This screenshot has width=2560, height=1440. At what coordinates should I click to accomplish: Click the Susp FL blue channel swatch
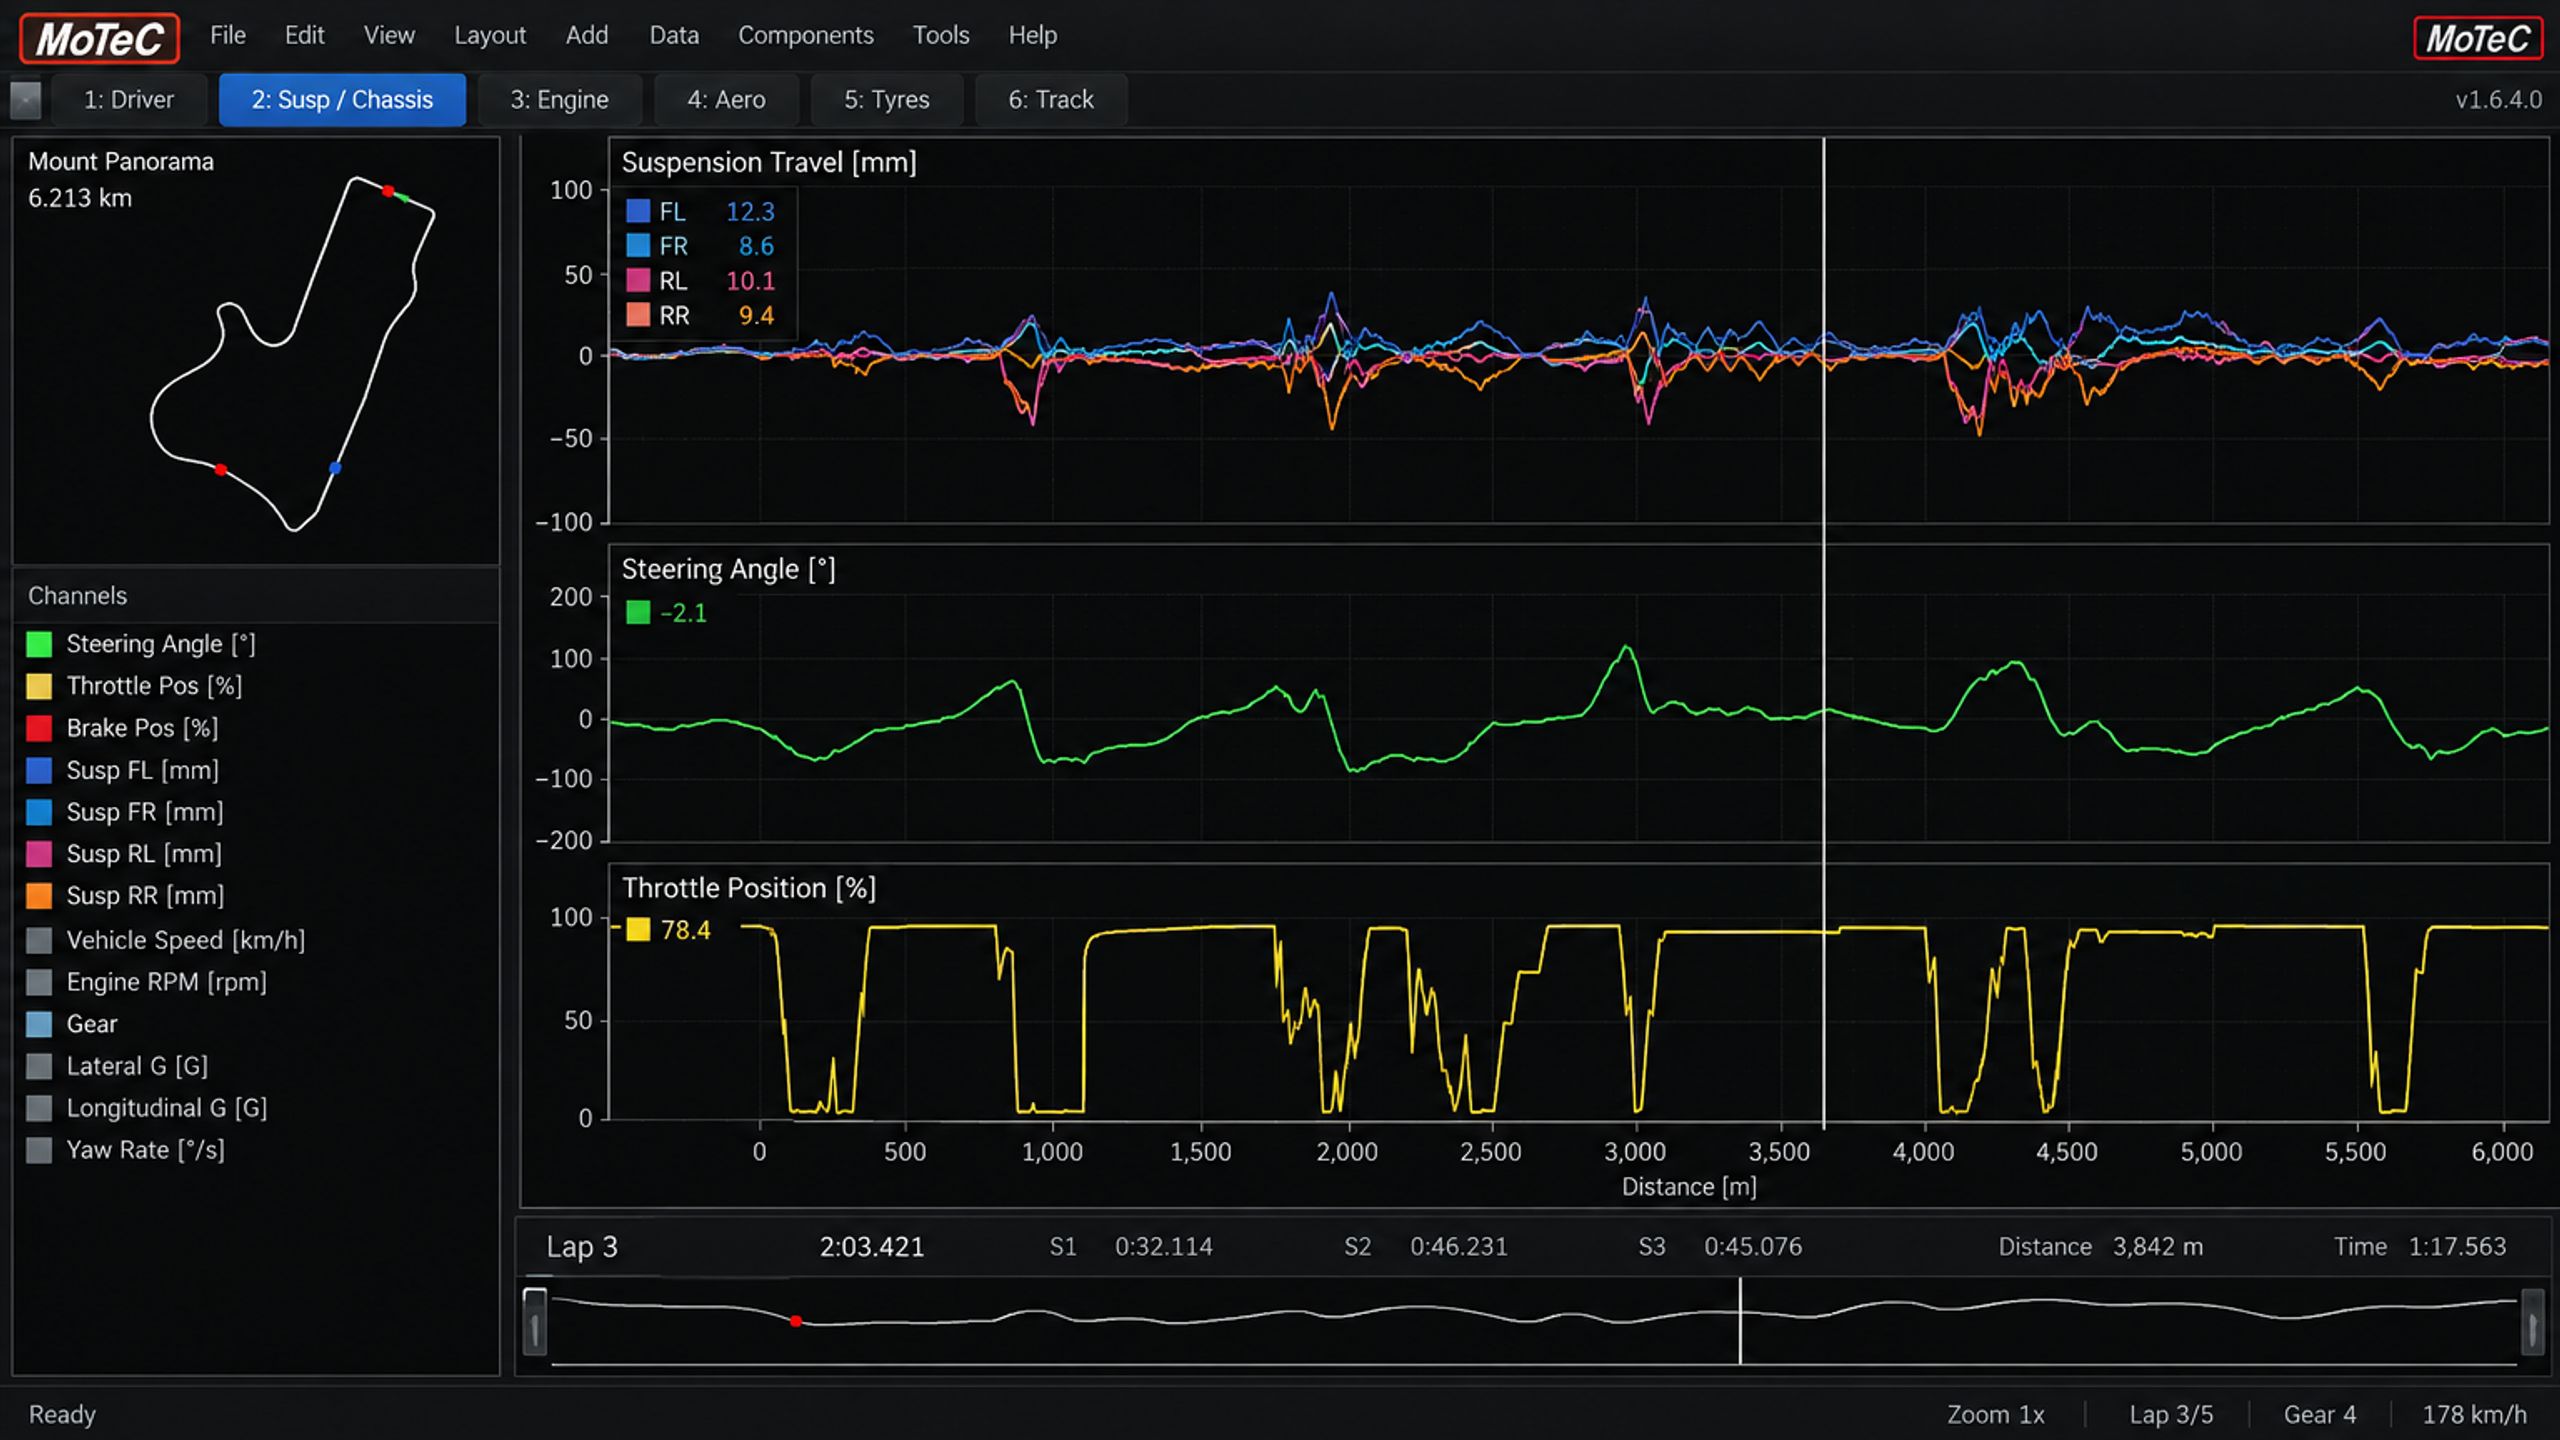point(39,770)
